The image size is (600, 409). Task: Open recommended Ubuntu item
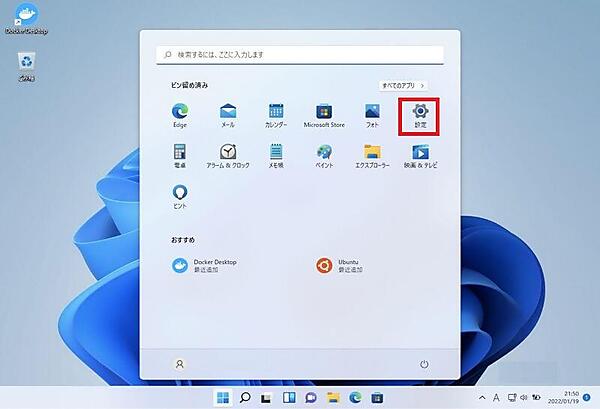click(x=340, y=265)
